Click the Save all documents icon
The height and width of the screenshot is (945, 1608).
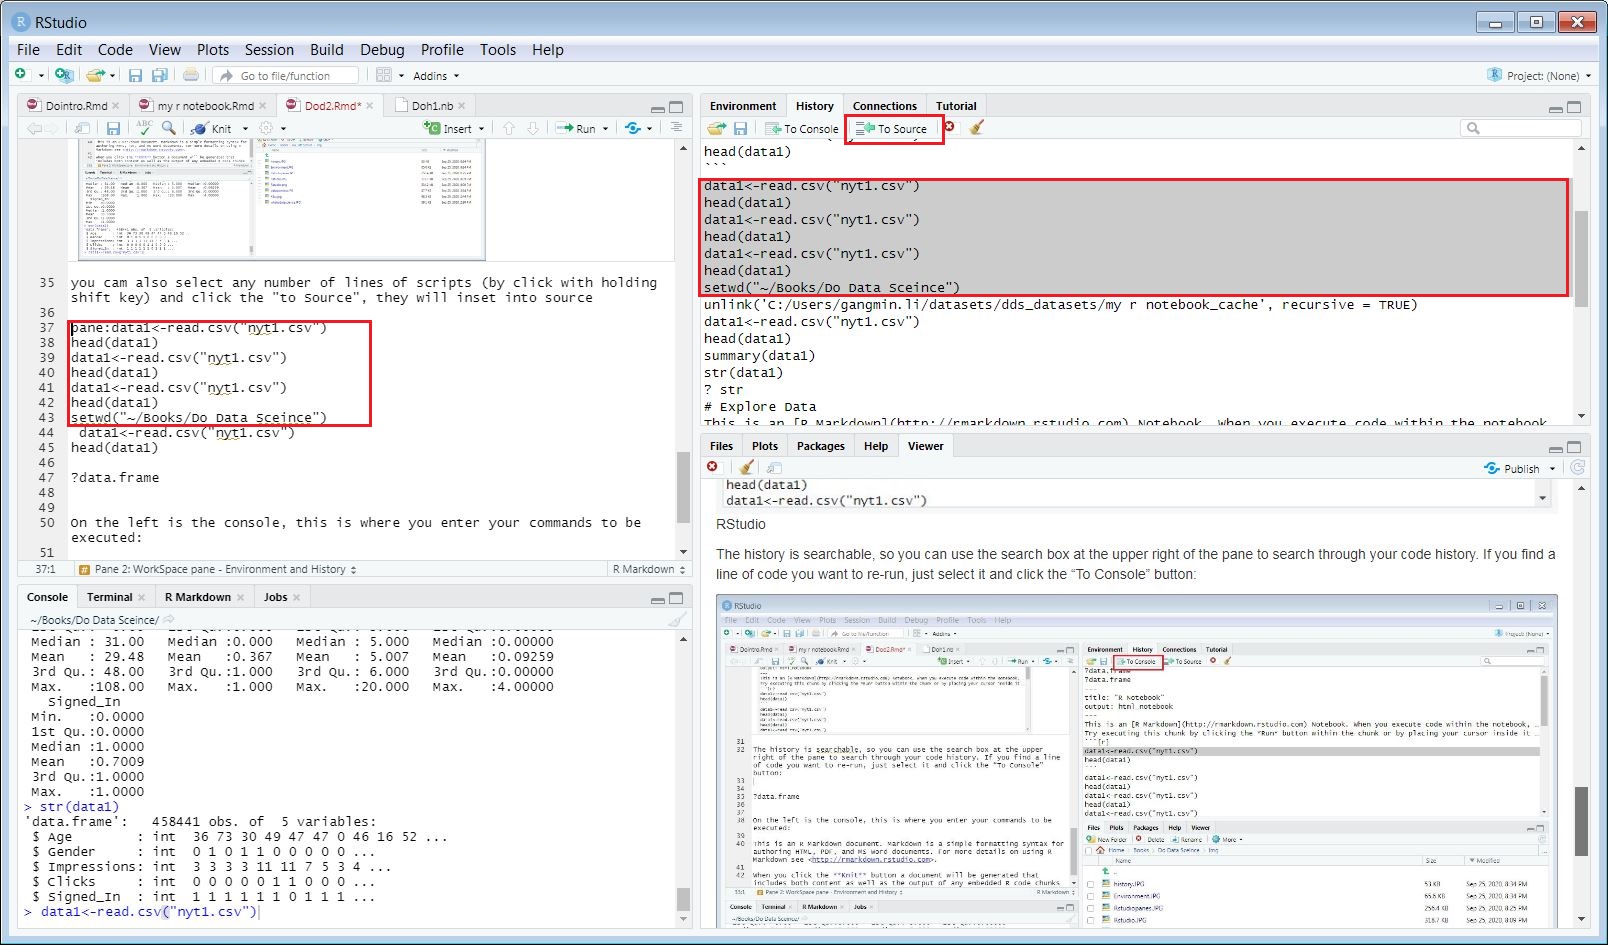coord(160,75)
